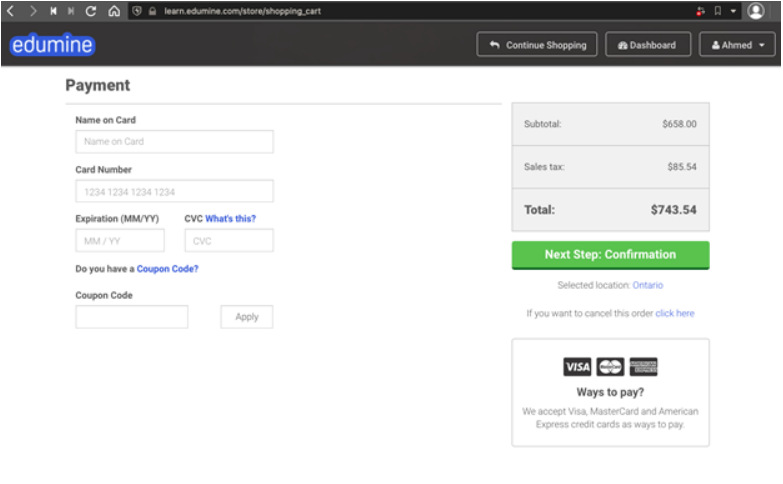The width and height of the screenshot is (783, 484).
Task: Click Continue Shopping button
Action: 537,45
